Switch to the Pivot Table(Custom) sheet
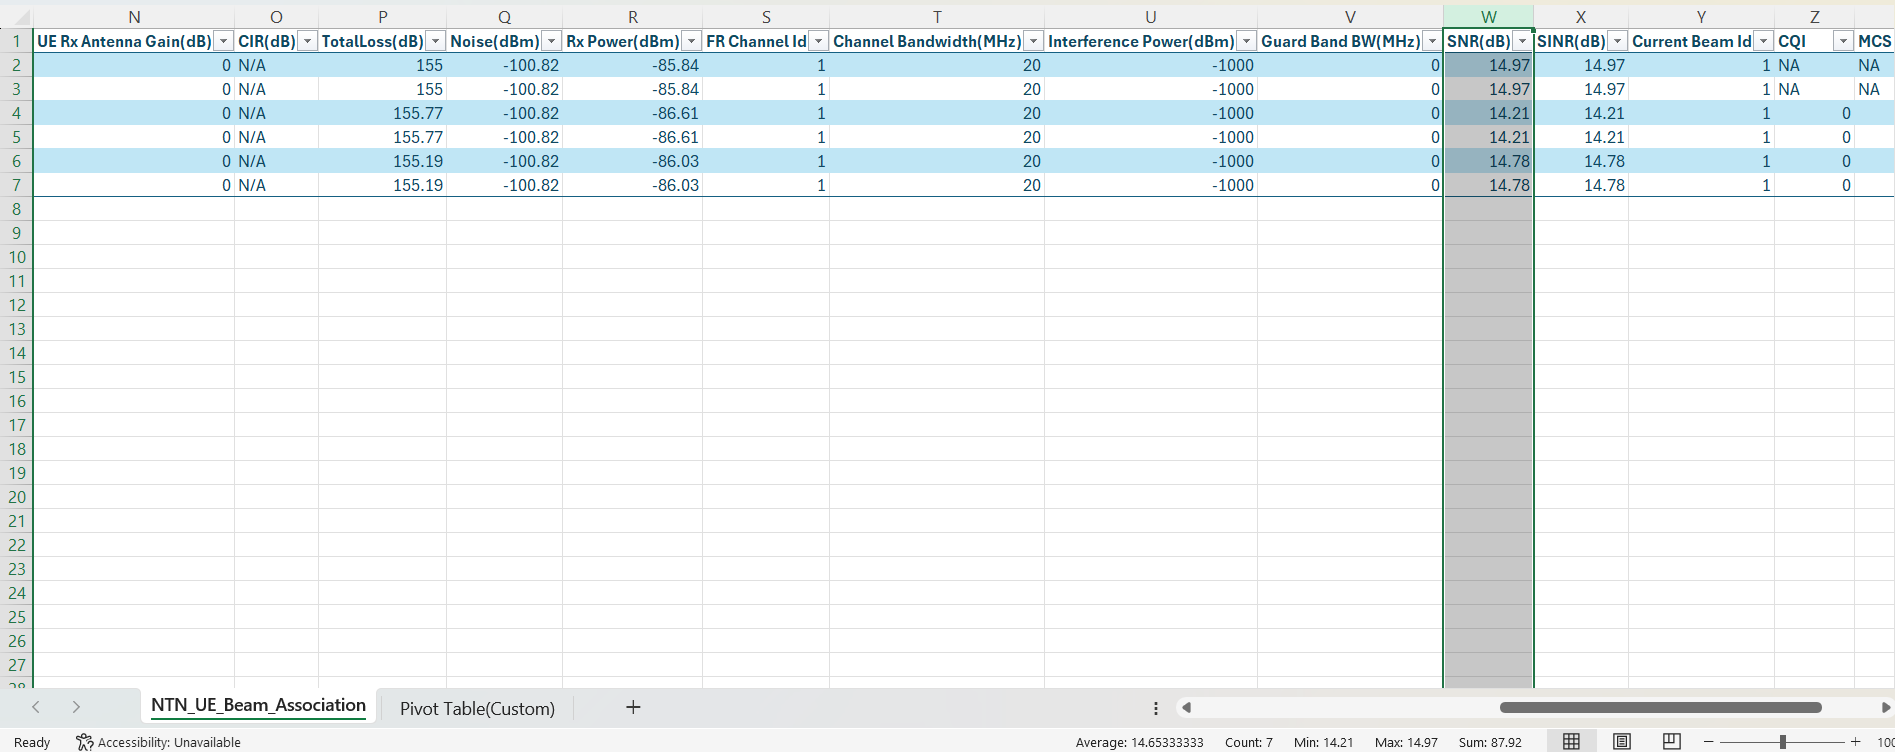The width and height of the screenshot is (1895, 752). [477, 708]
